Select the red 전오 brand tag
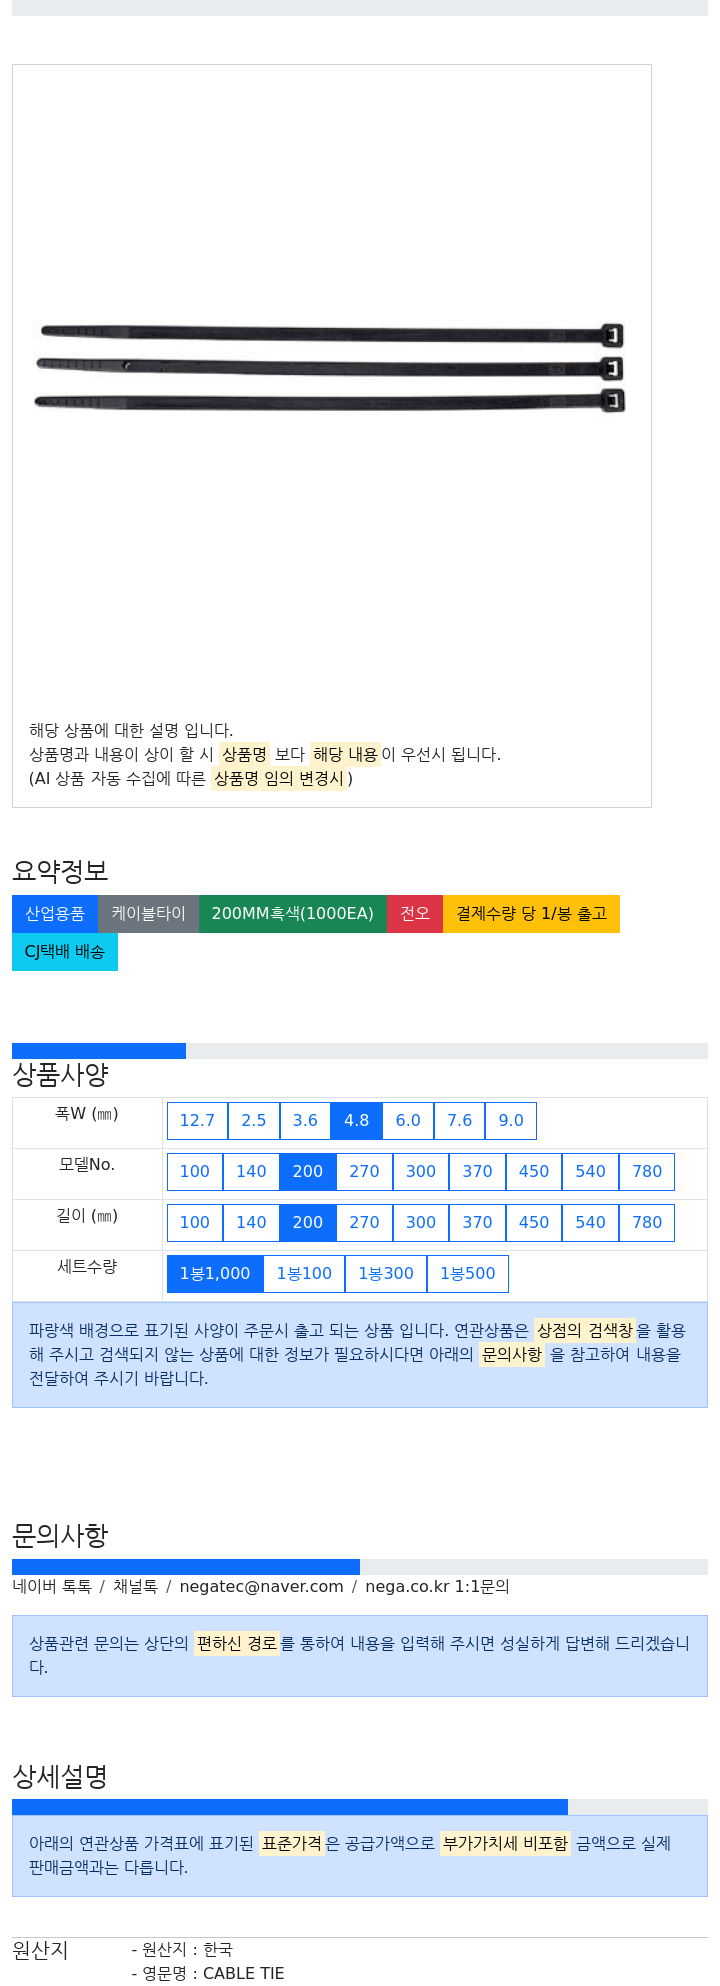The height and width of the screenshot is (1986, 720). click(x=415, y=913)
